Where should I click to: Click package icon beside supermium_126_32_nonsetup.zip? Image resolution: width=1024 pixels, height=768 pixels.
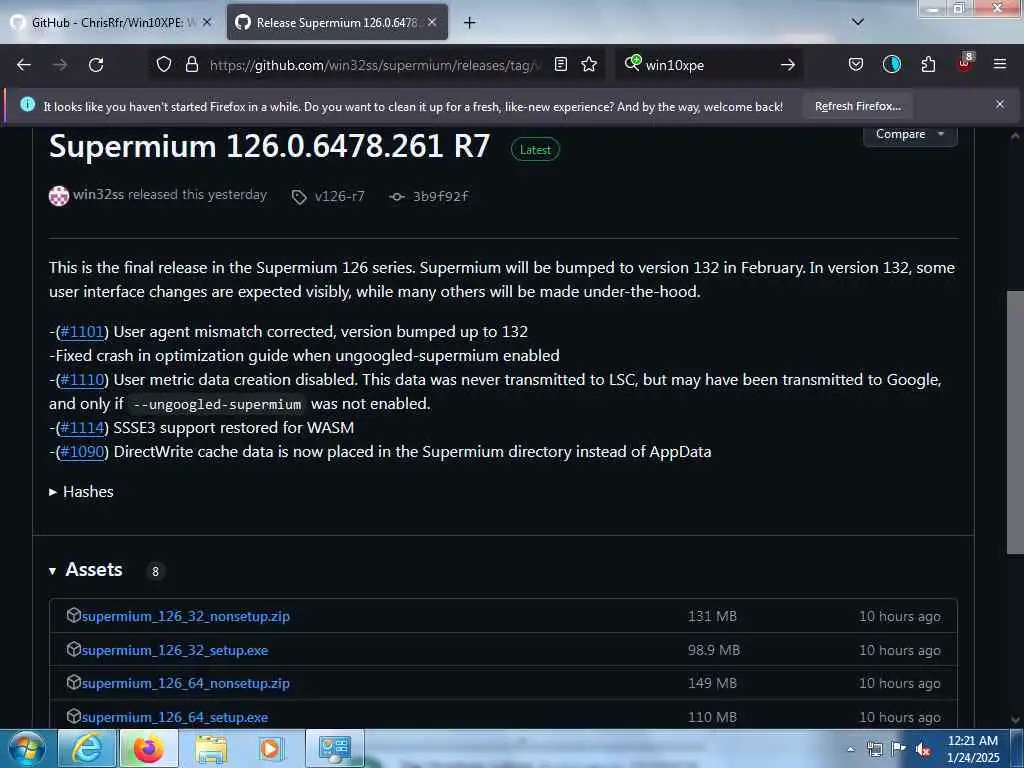tap(73, 615)
